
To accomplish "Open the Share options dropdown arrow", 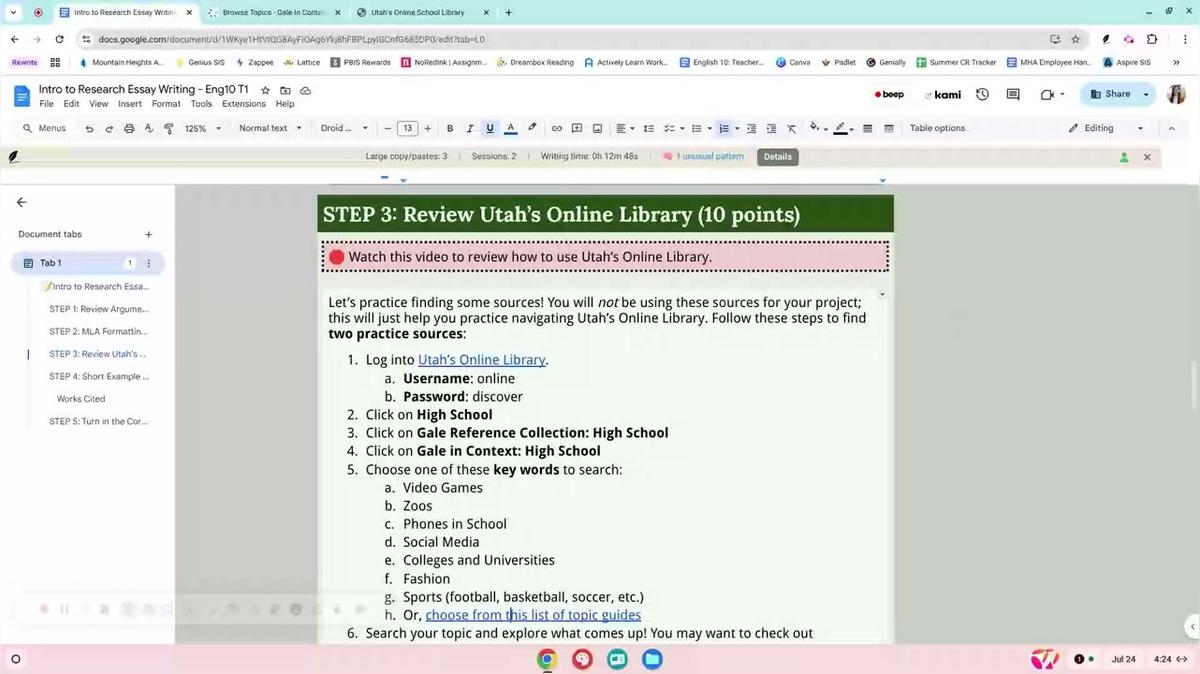I will [1146, 94].
